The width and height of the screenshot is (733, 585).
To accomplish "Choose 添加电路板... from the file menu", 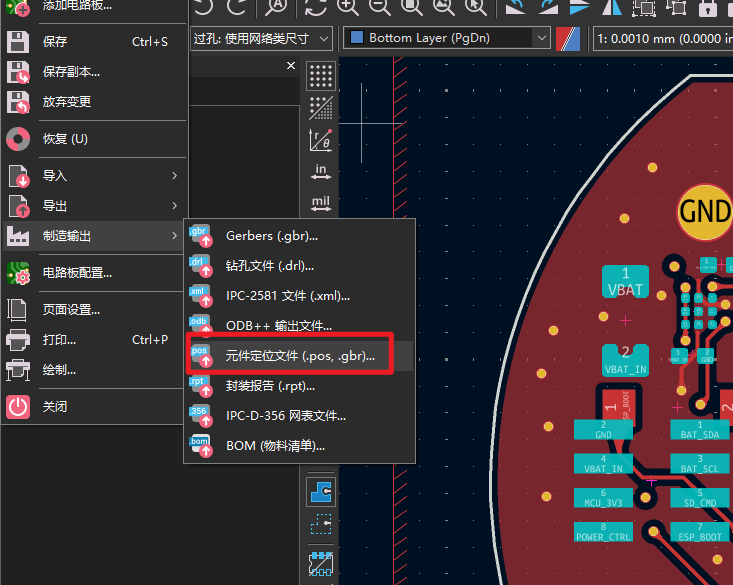I will (93, 7).
